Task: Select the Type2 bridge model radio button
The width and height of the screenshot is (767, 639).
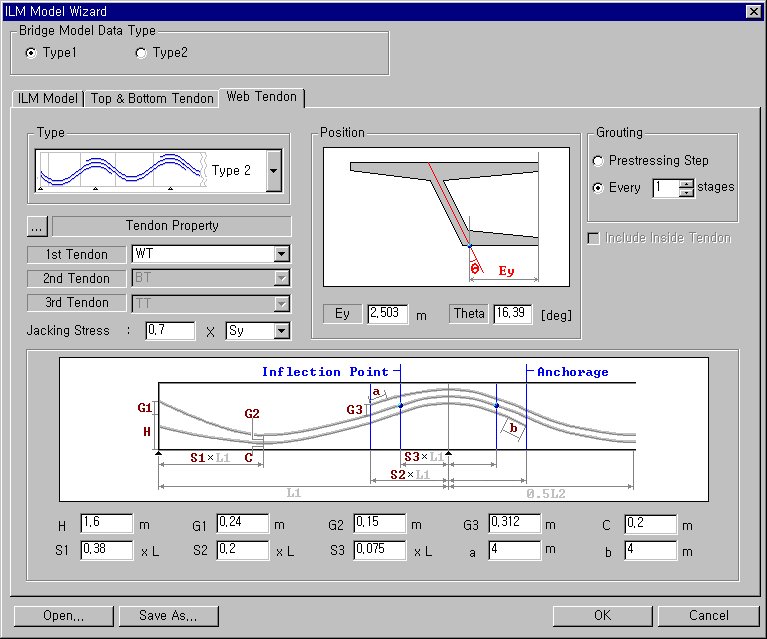Action: pyautogui.click(x=141, y=52)
